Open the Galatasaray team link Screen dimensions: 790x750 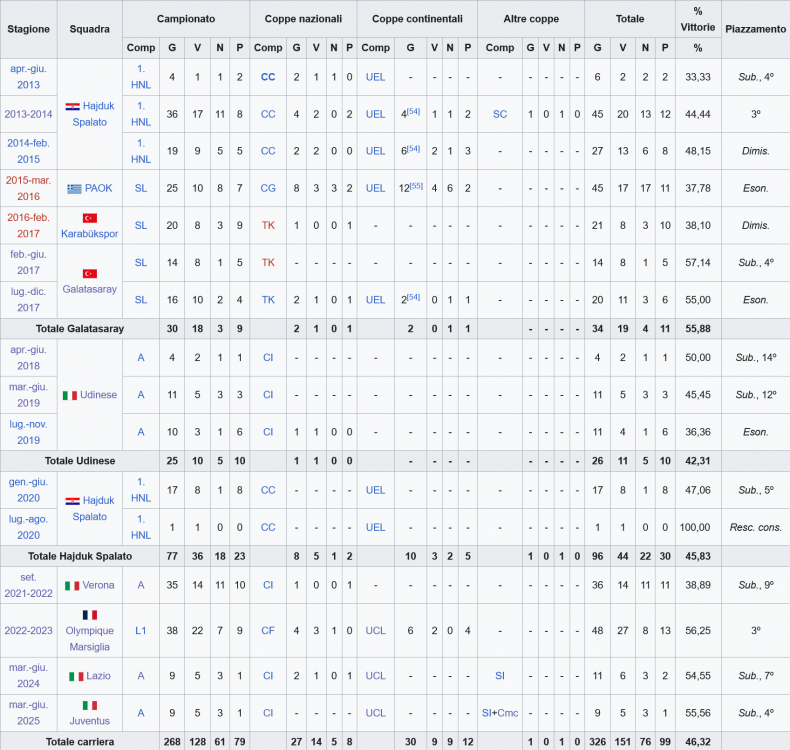(x=90, y=289)
